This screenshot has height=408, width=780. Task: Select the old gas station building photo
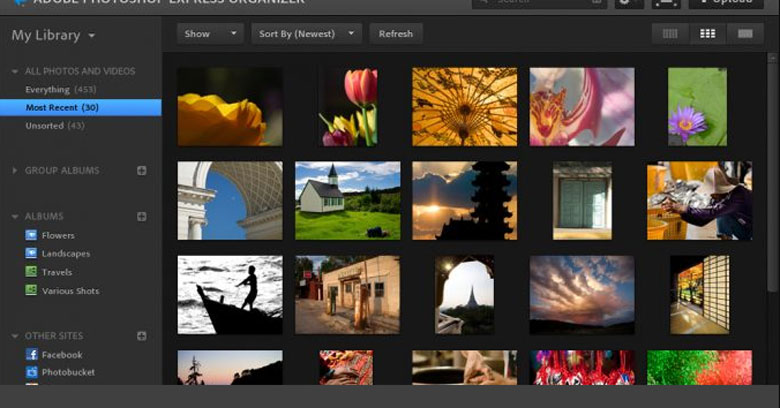click(348, 295)
